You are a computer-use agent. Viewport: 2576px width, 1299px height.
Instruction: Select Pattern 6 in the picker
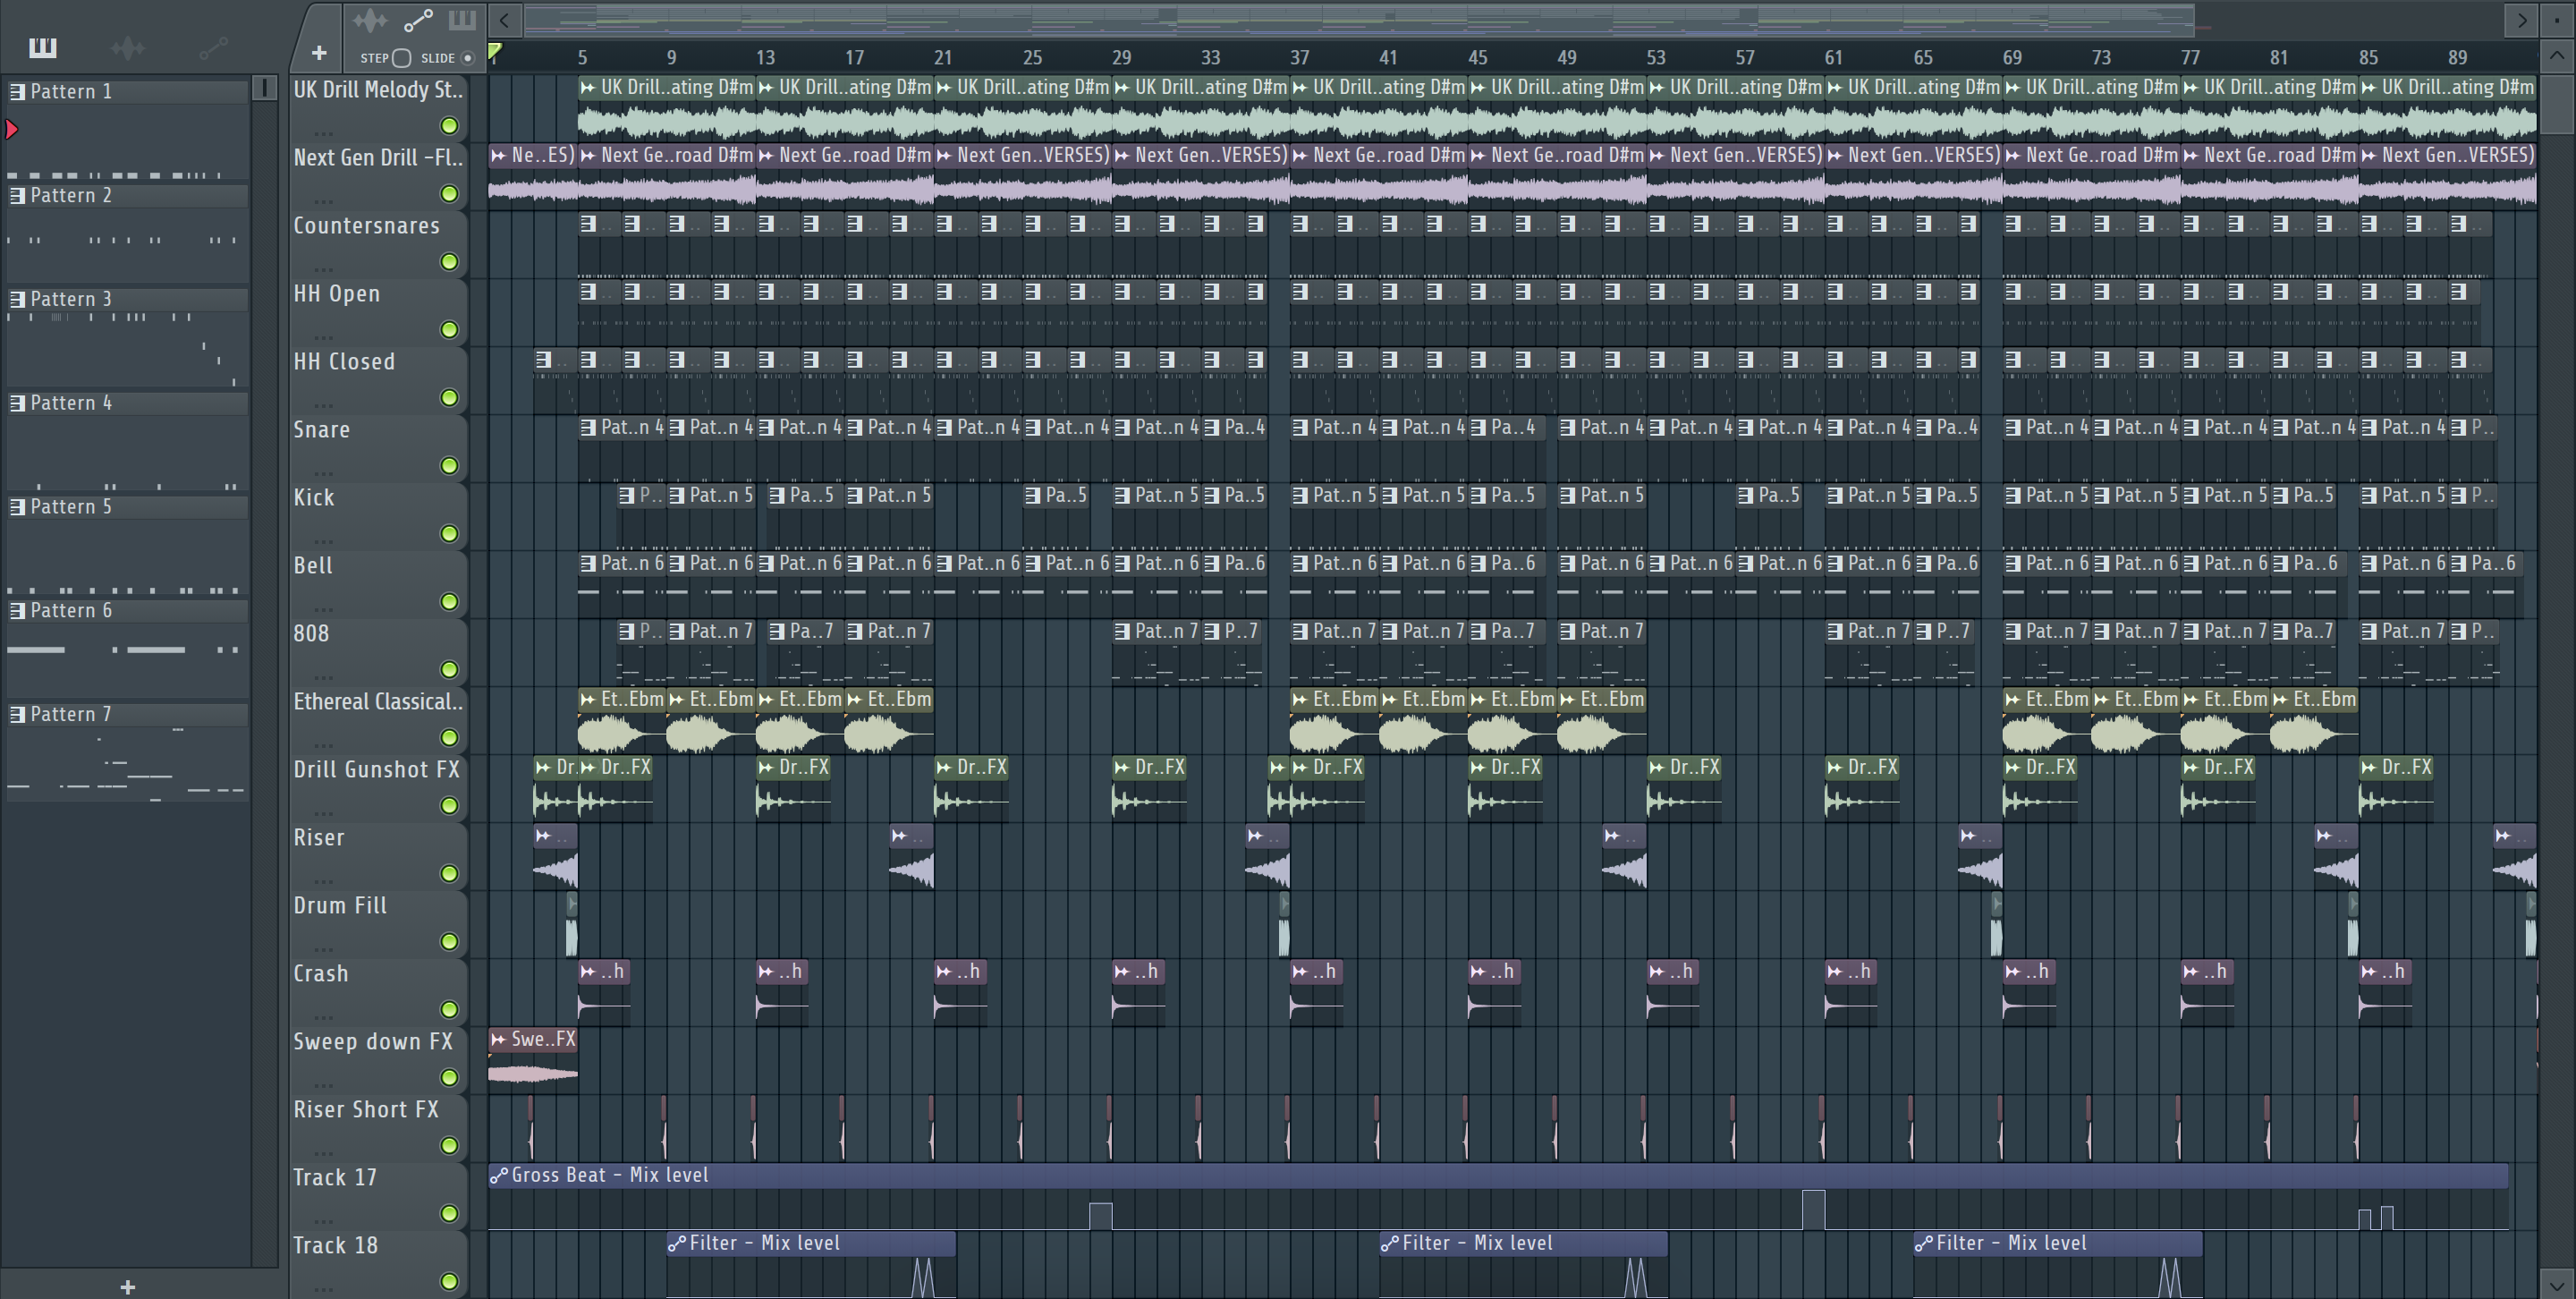127,611
